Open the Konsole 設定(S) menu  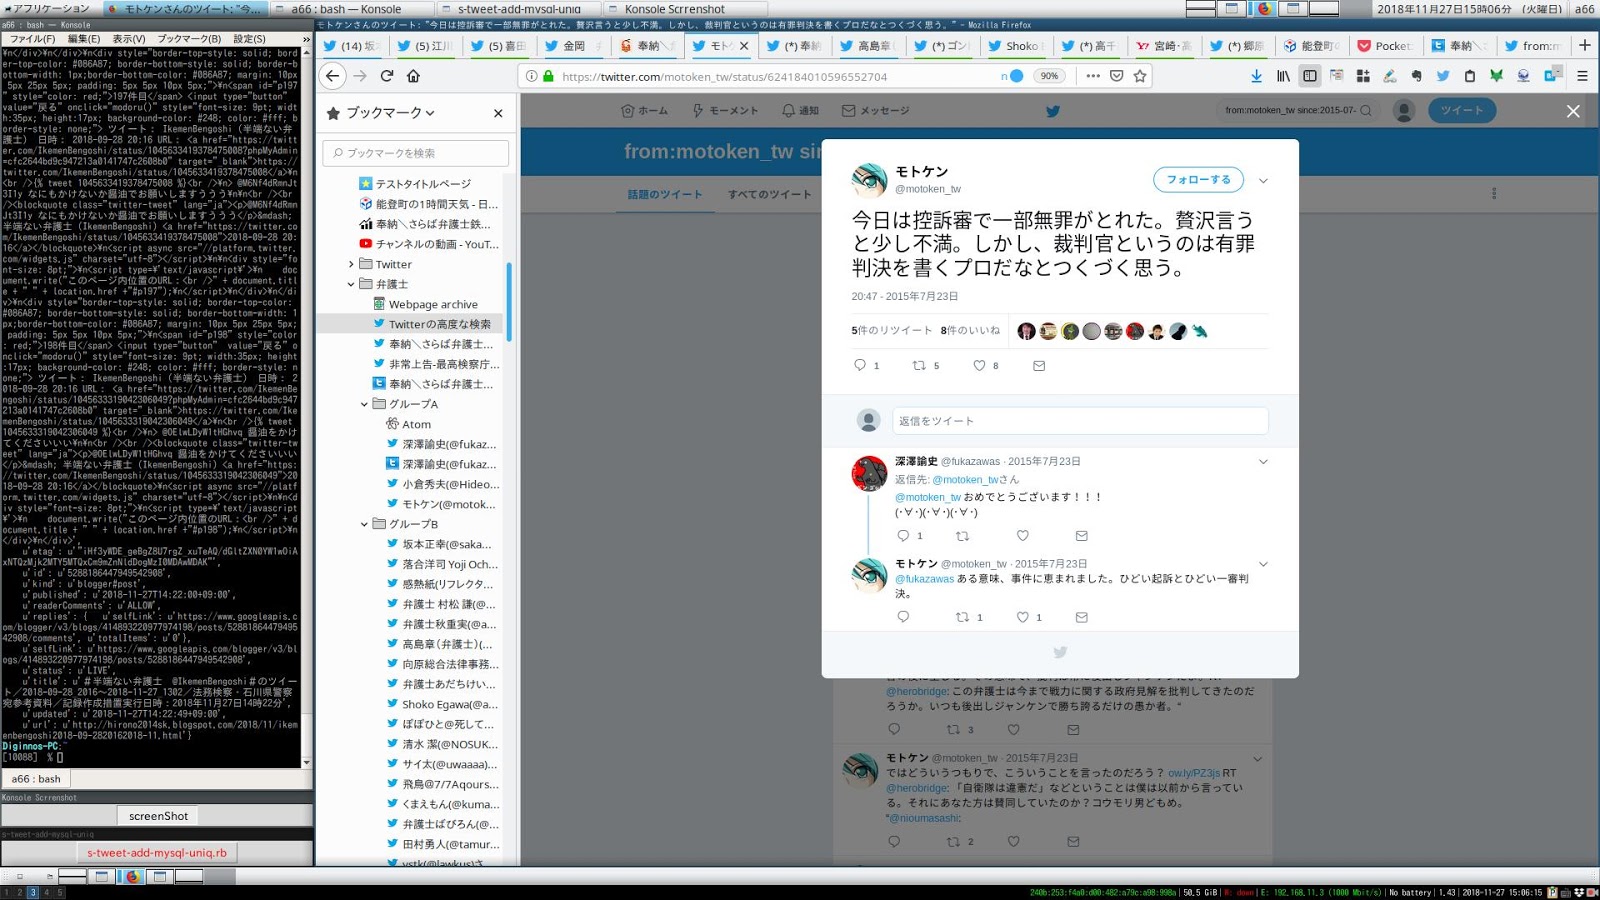[250, 39]
